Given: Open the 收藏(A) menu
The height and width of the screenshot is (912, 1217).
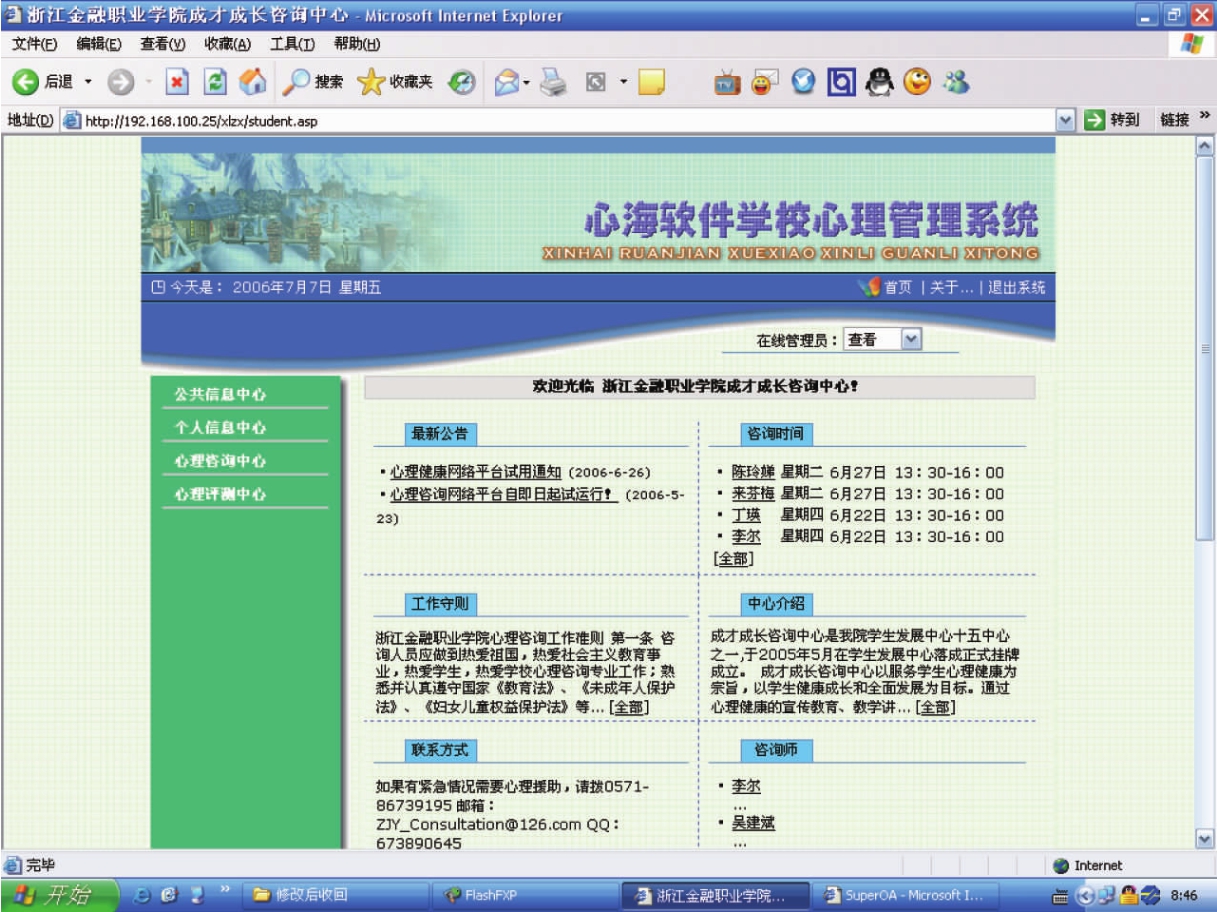Looking at the screenshot, I should click(x=227, y=44).
